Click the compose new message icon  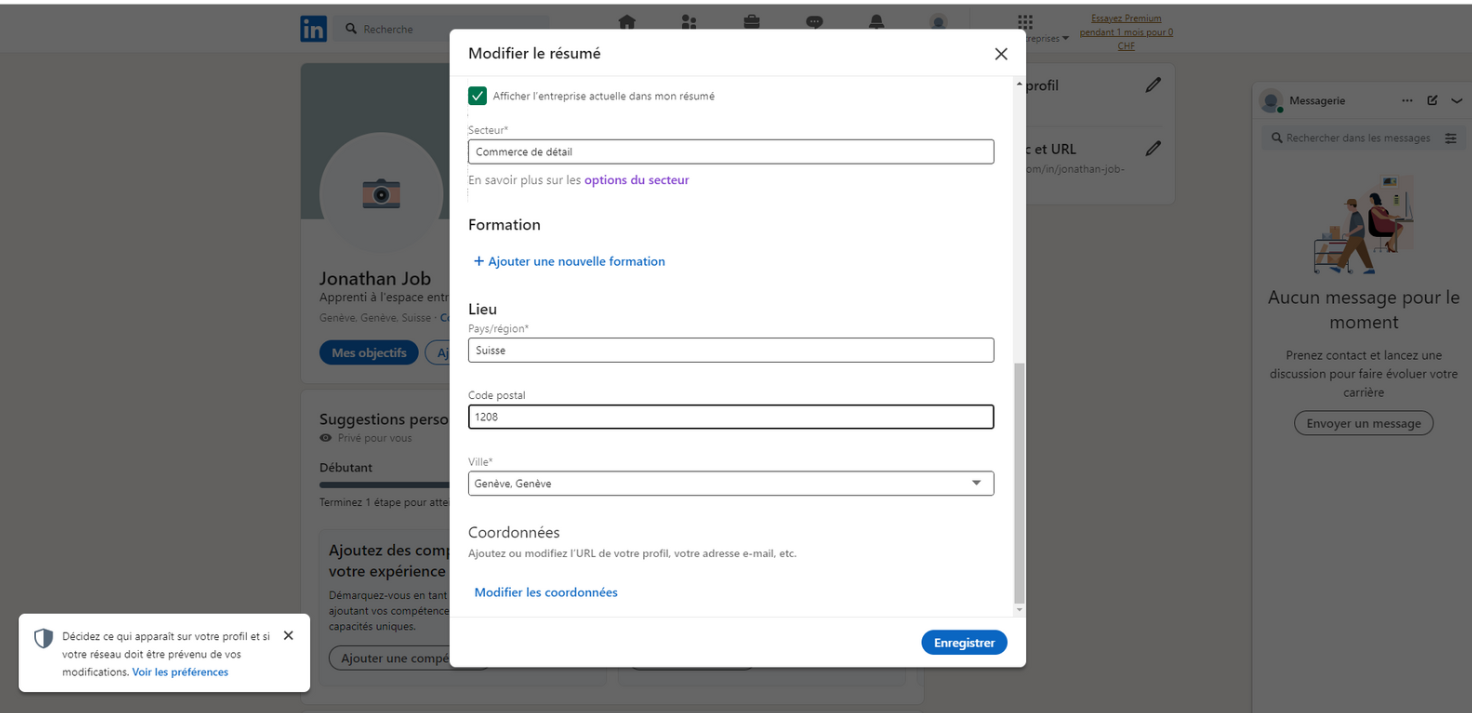tap(1432, 101)
